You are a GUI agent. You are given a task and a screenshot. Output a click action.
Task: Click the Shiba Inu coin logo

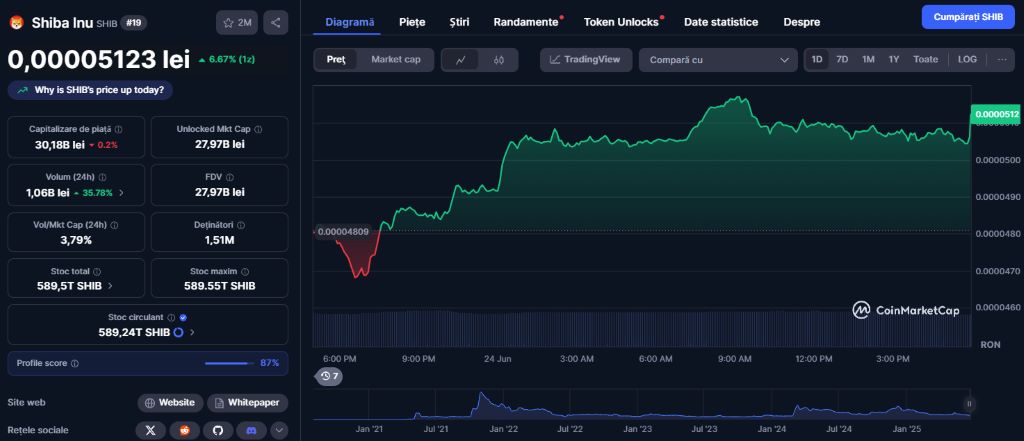click(x=16, y=23)
